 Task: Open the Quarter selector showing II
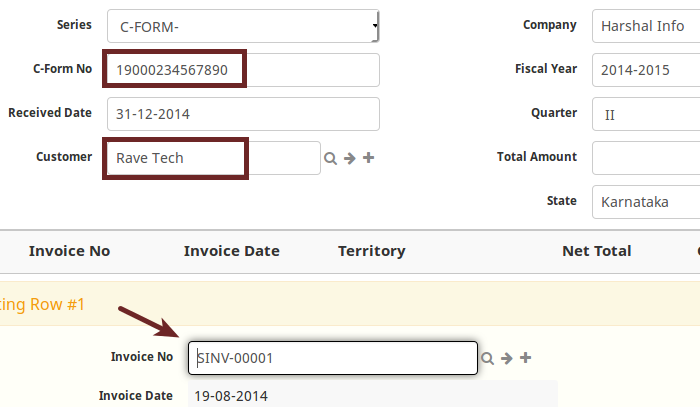tap(645, 114)
